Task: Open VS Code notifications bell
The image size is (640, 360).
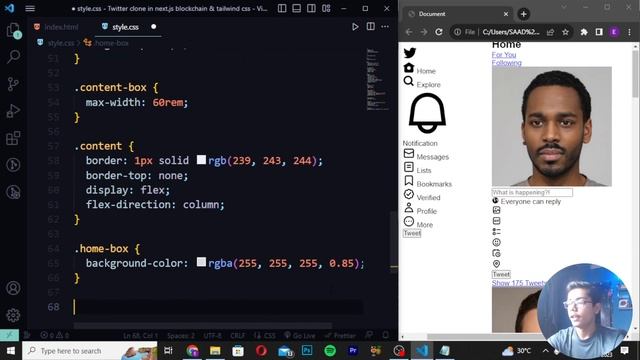Action: pyautogui.click(x=386, y=336)
